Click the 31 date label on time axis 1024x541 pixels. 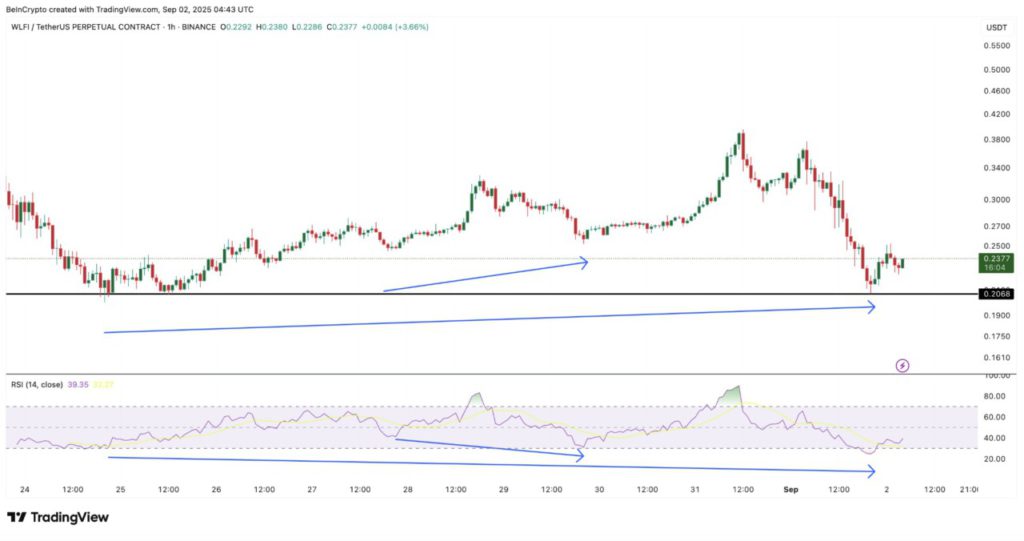pos(695,490)
